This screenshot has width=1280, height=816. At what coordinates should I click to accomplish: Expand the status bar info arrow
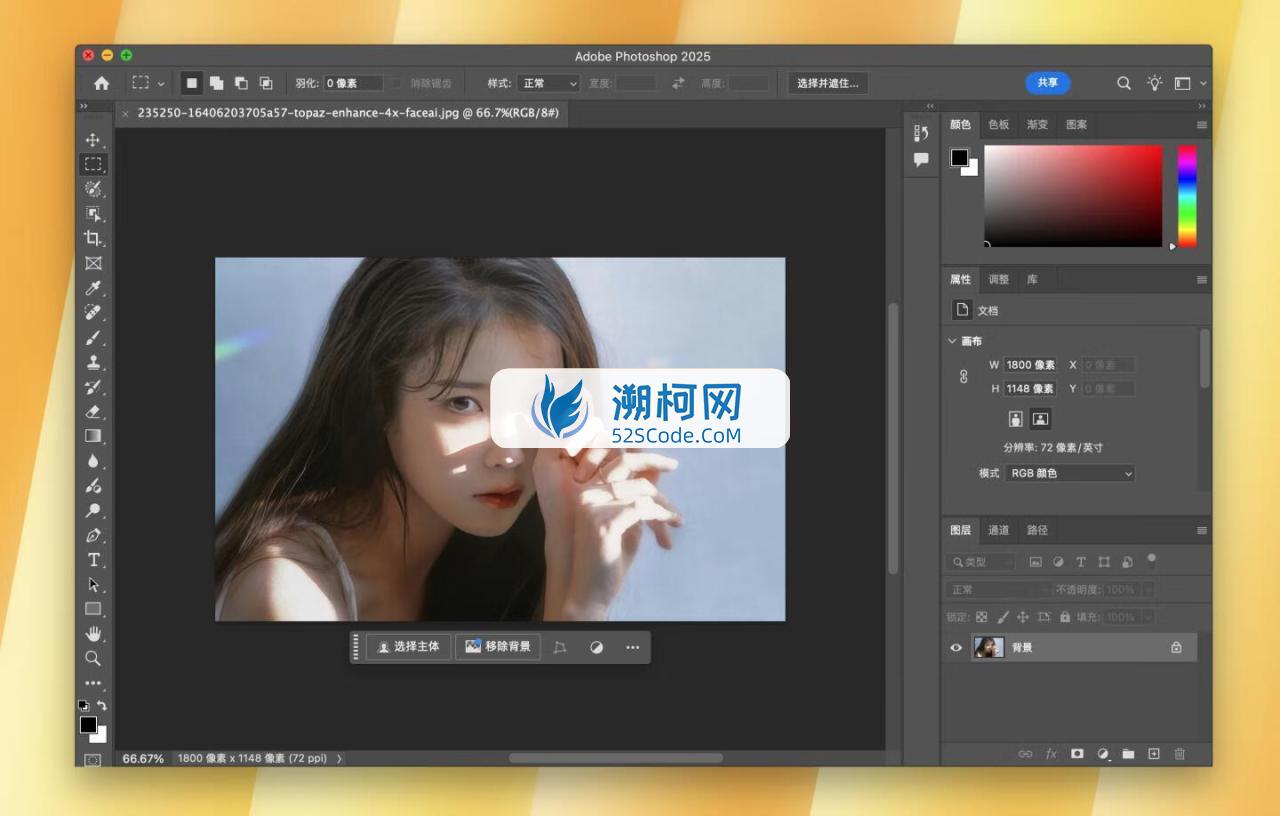click(x=339, y=758)
